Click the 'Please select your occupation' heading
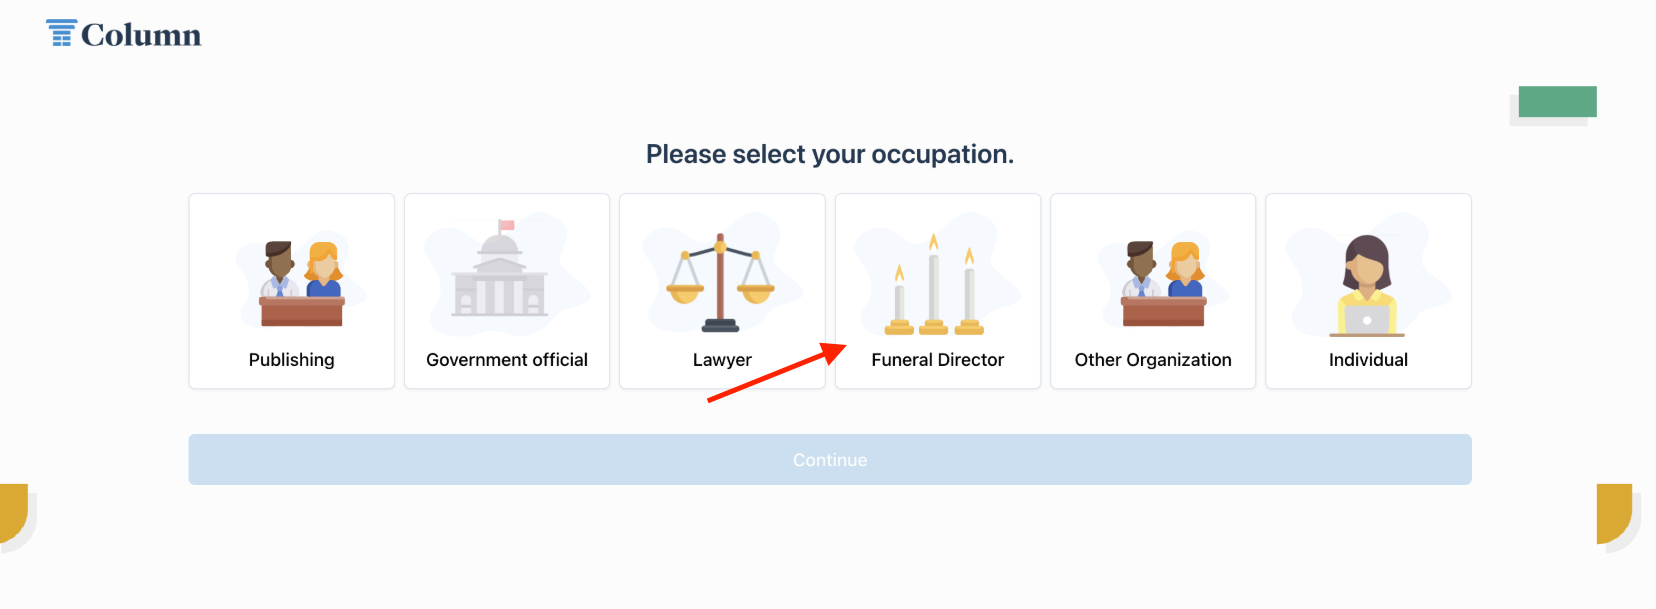This screenshot has width=1656, height=609. click(x=830, y=154)
